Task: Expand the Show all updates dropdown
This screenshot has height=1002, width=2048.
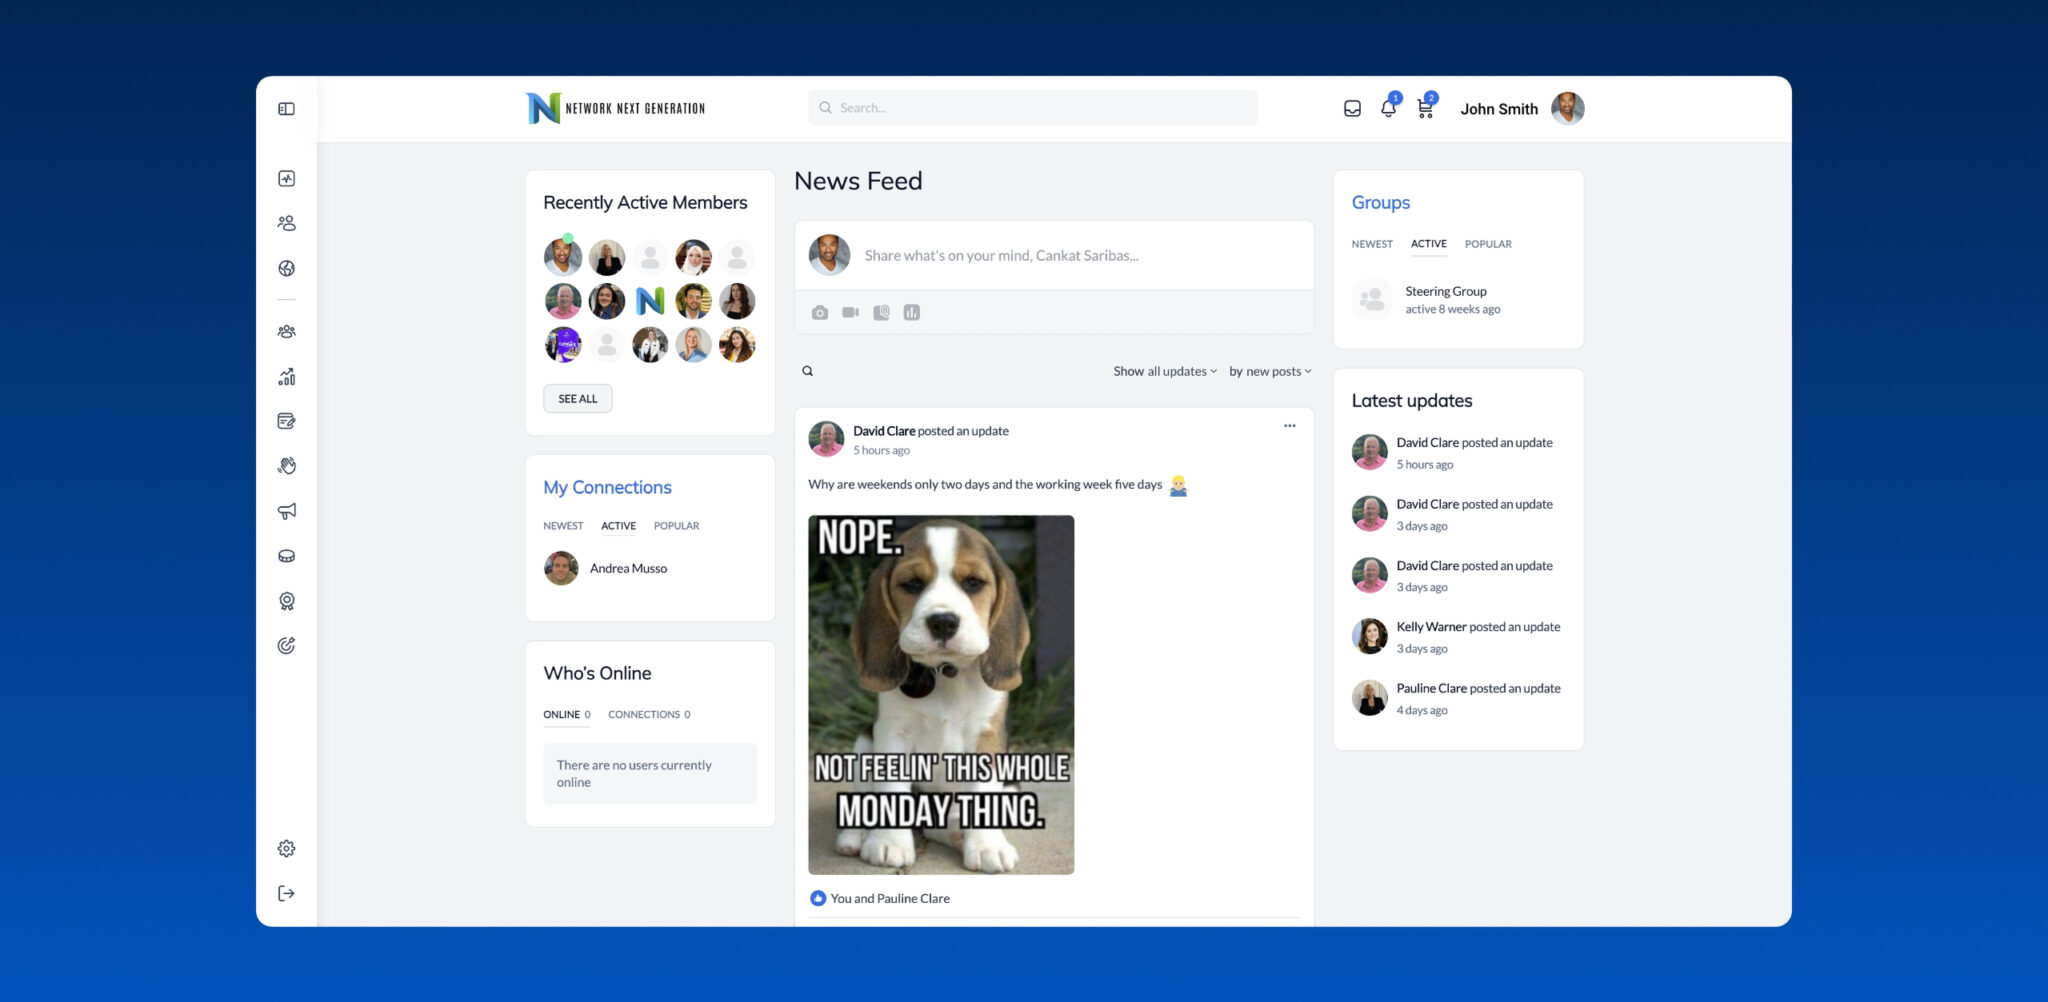Action: coord(1164,371)
